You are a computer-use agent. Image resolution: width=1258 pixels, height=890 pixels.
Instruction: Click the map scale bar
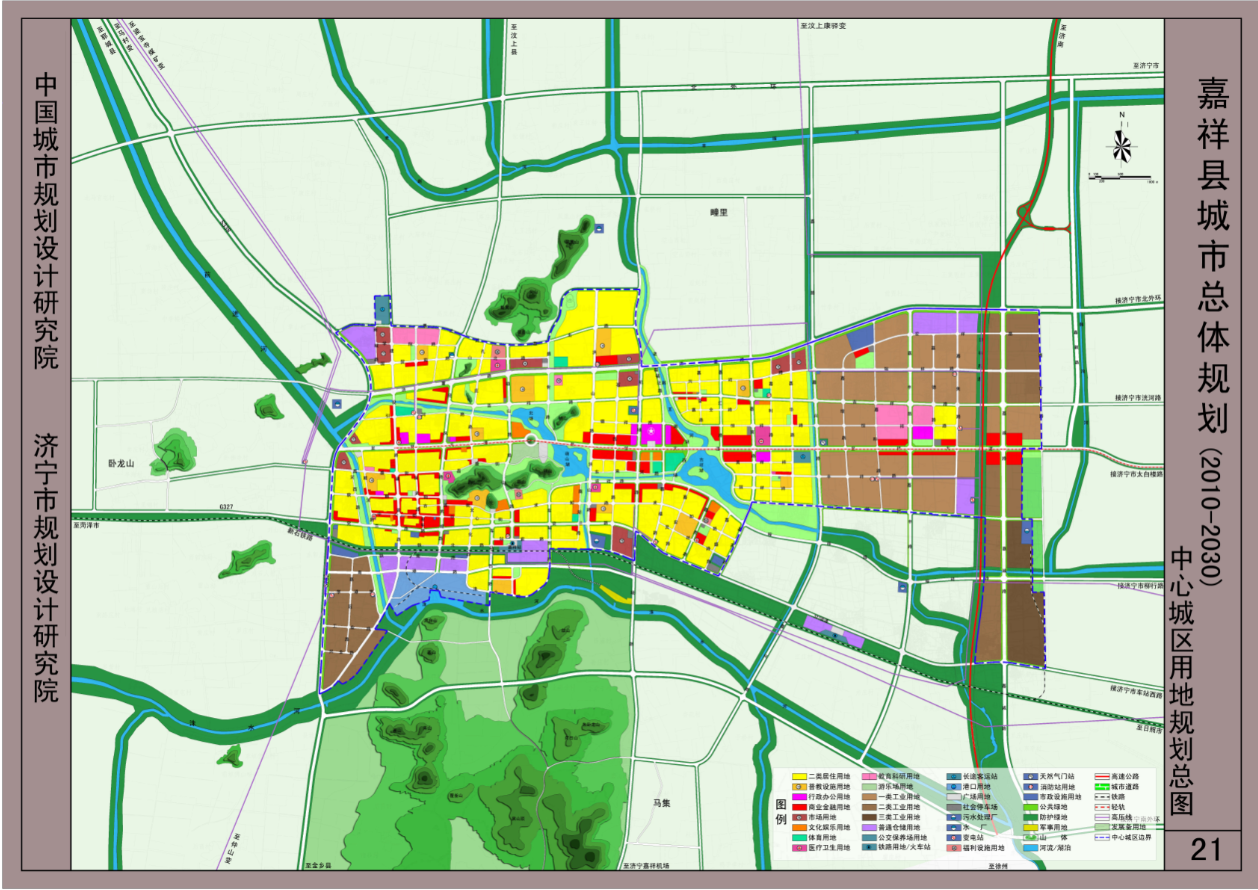1124,177
